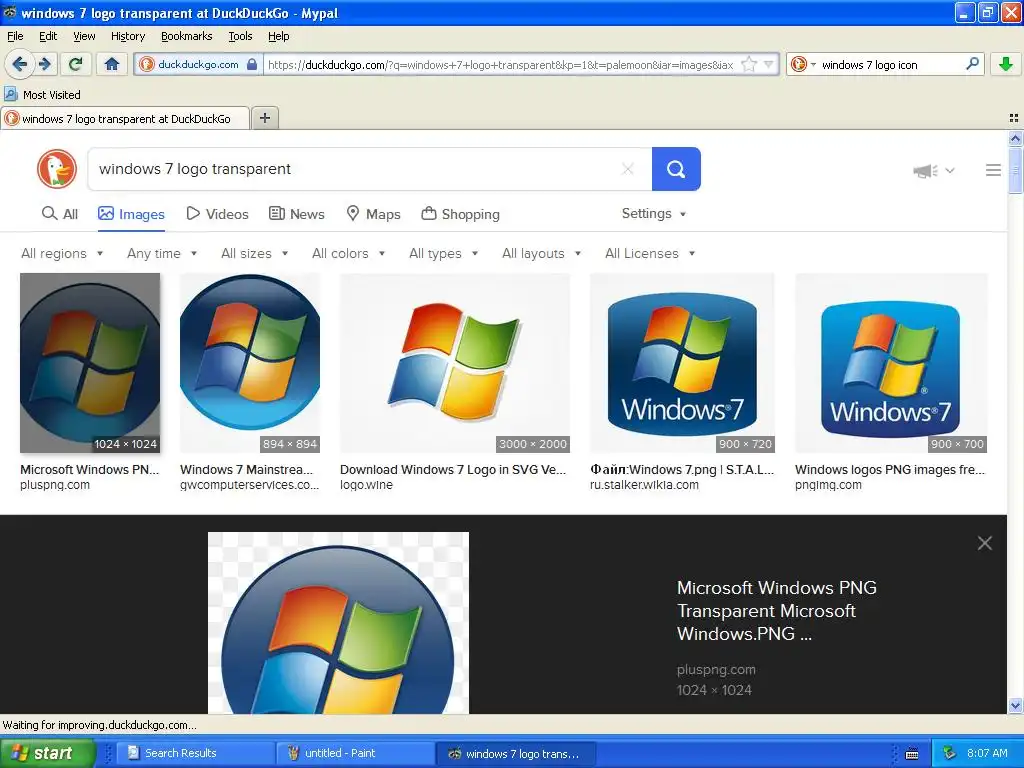Bookmark this page with the star icon
The height and width of the screenshot is (768, 1024).
[x=749, y=64]
